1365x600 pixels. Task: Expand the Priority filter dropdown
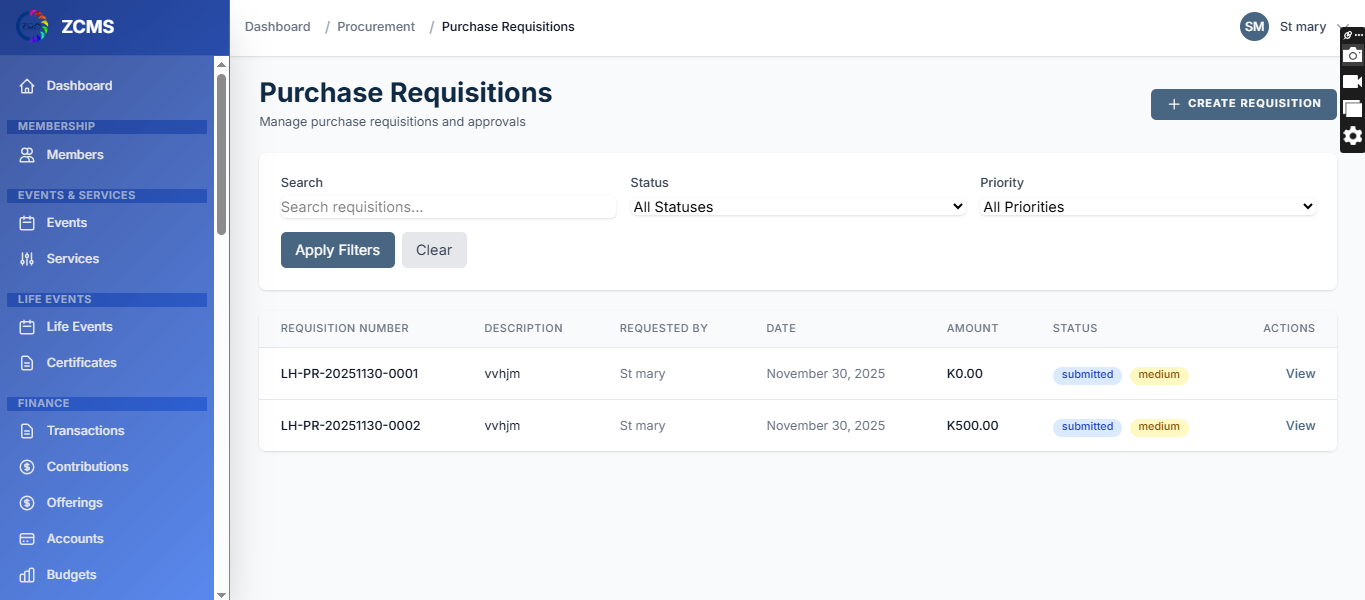pyautogui.click(x=1148, y=207)
